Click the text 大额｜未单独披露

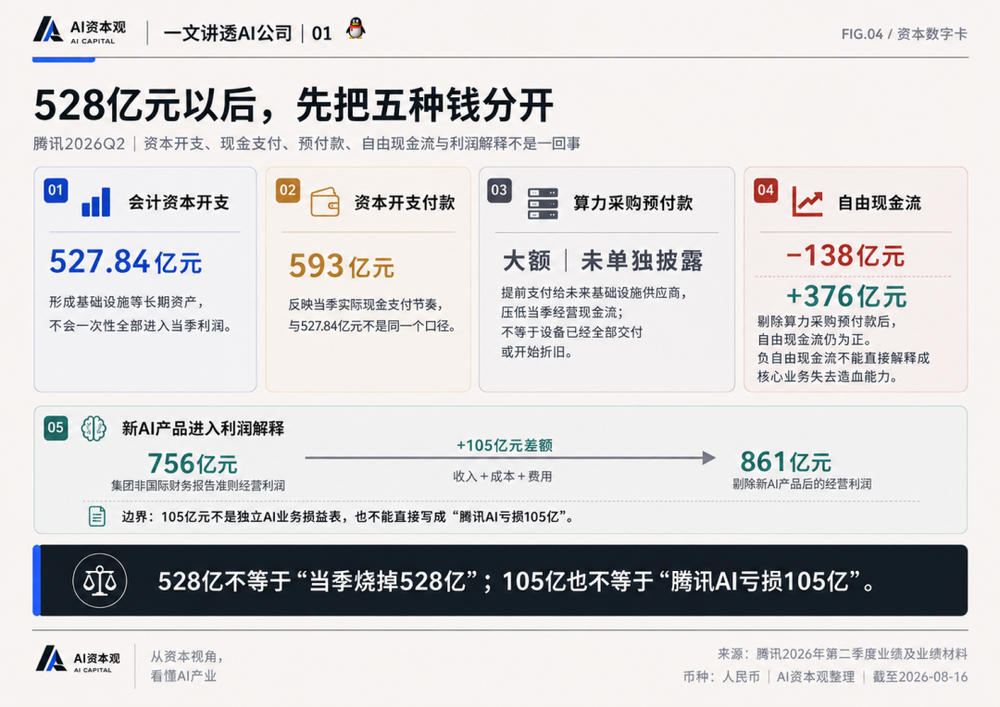pyautogui.click(x=603, y=261)
